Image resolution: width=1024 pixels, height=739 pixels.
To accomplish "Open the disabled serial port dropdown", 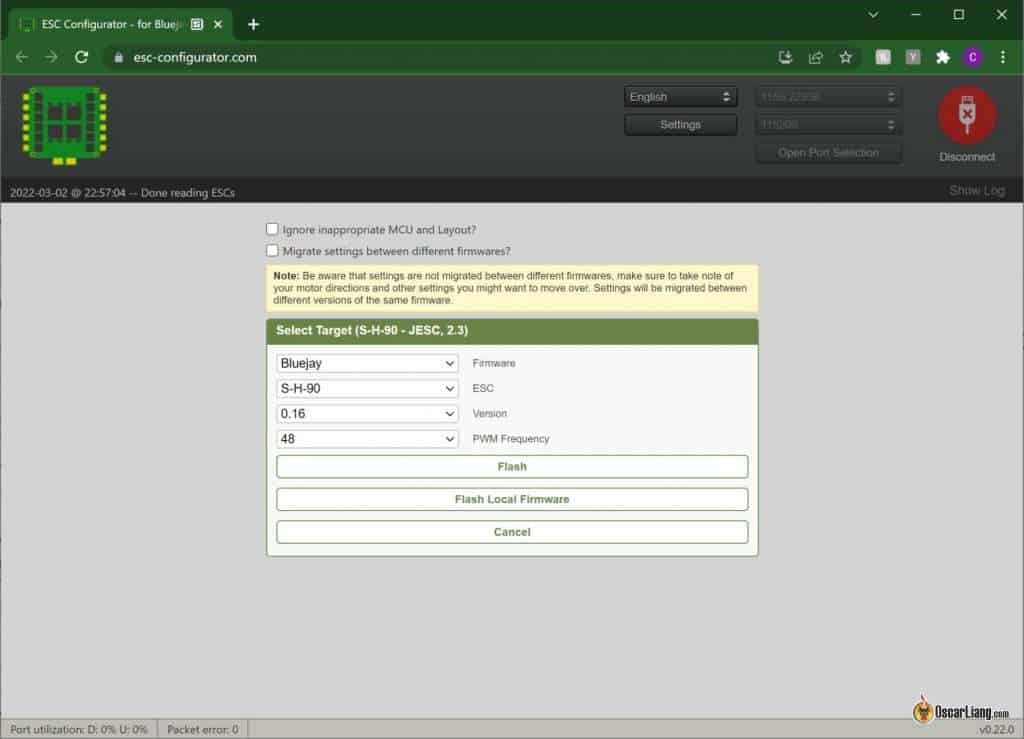I will (829, 97).
